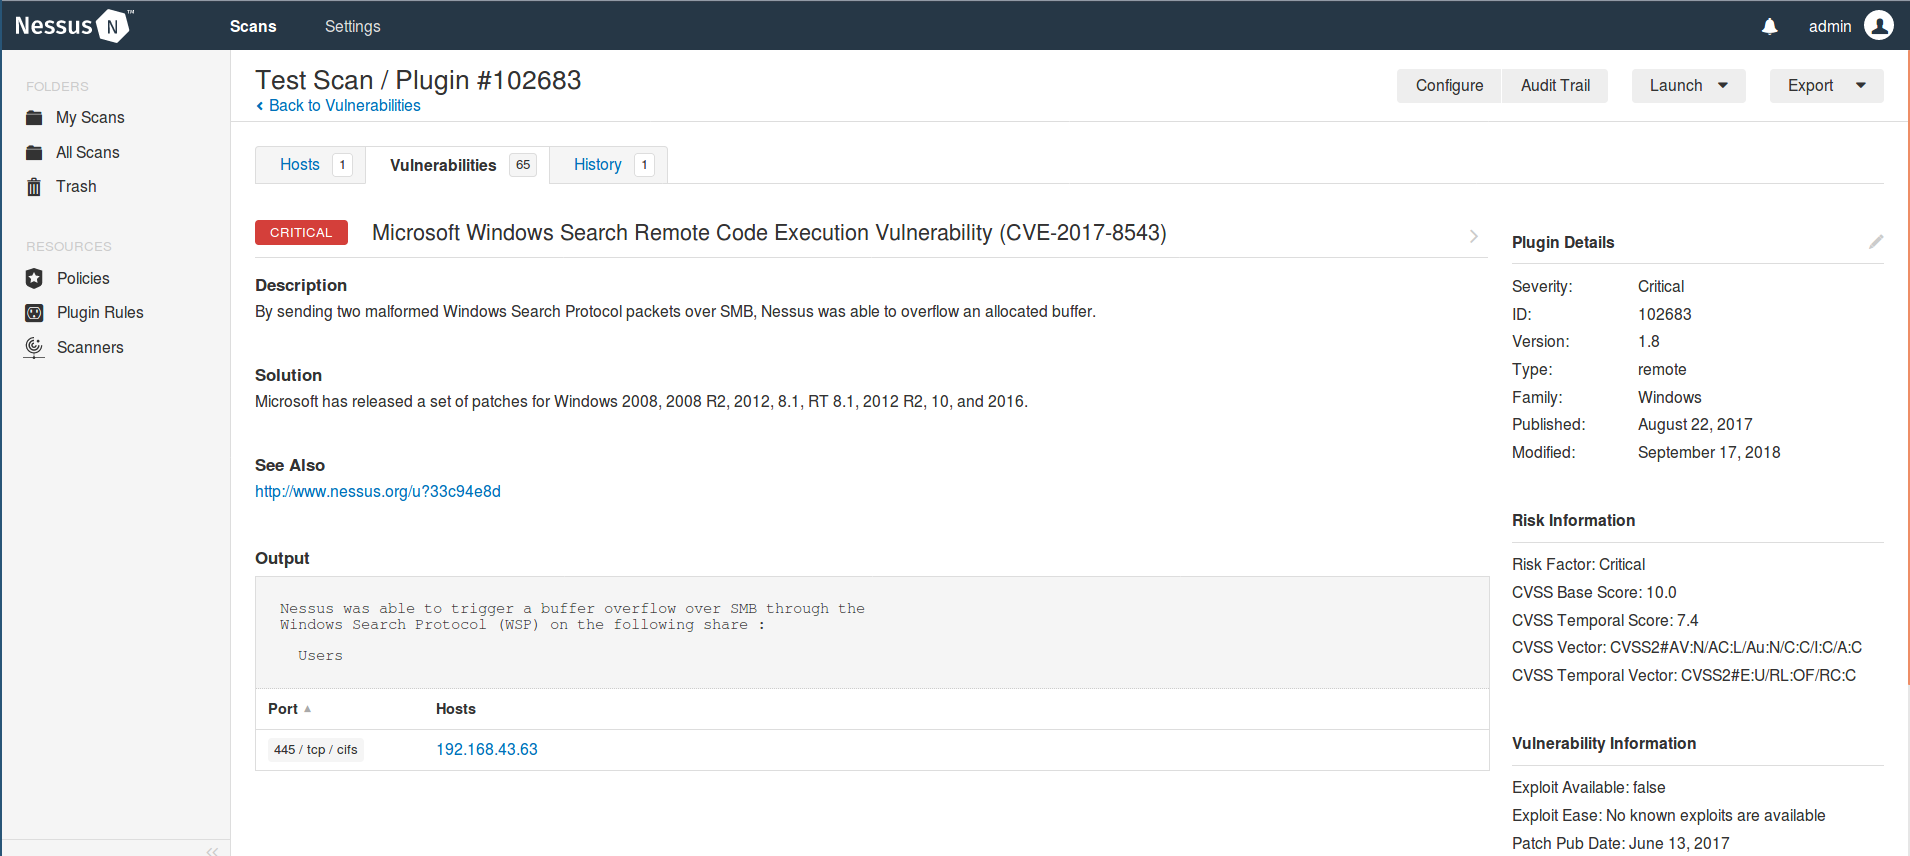Click the Export button label
Screen dimensions: 1910x856
click(1811, 86)
